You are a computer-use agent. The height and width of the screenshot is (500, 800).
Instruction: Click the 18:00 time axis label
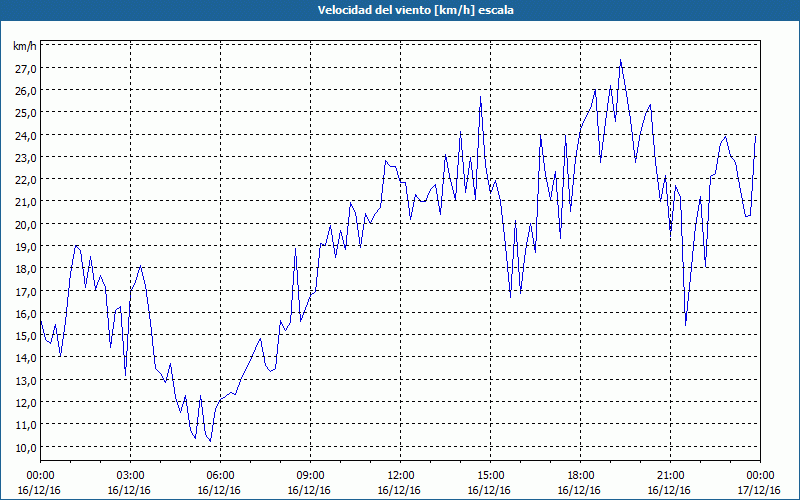tap(580, 476)
